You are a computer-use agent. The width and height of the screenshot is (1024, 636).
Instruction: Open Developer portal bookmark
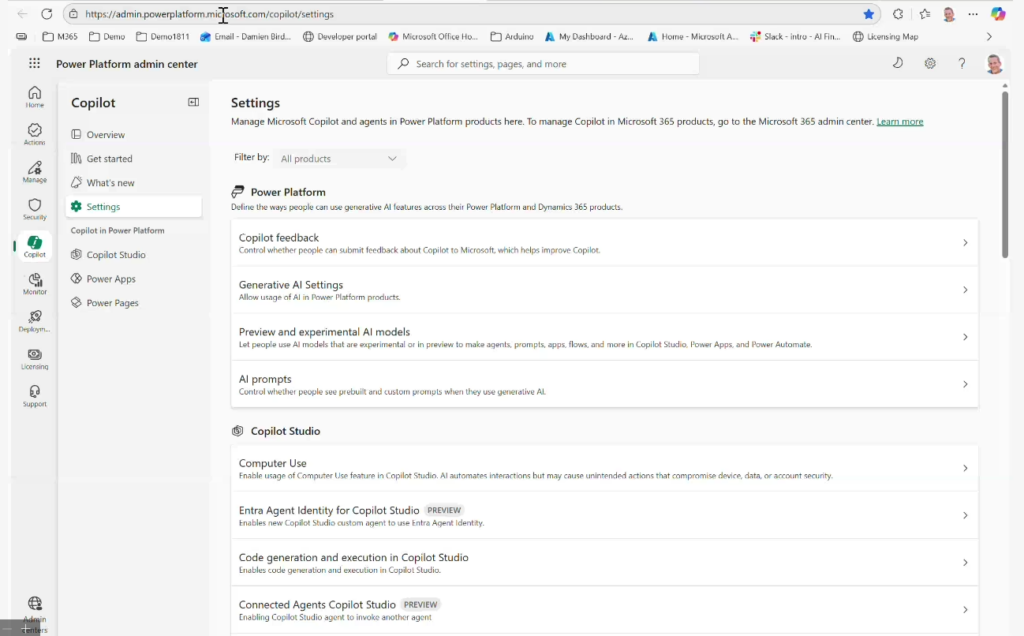coord(340,37)
